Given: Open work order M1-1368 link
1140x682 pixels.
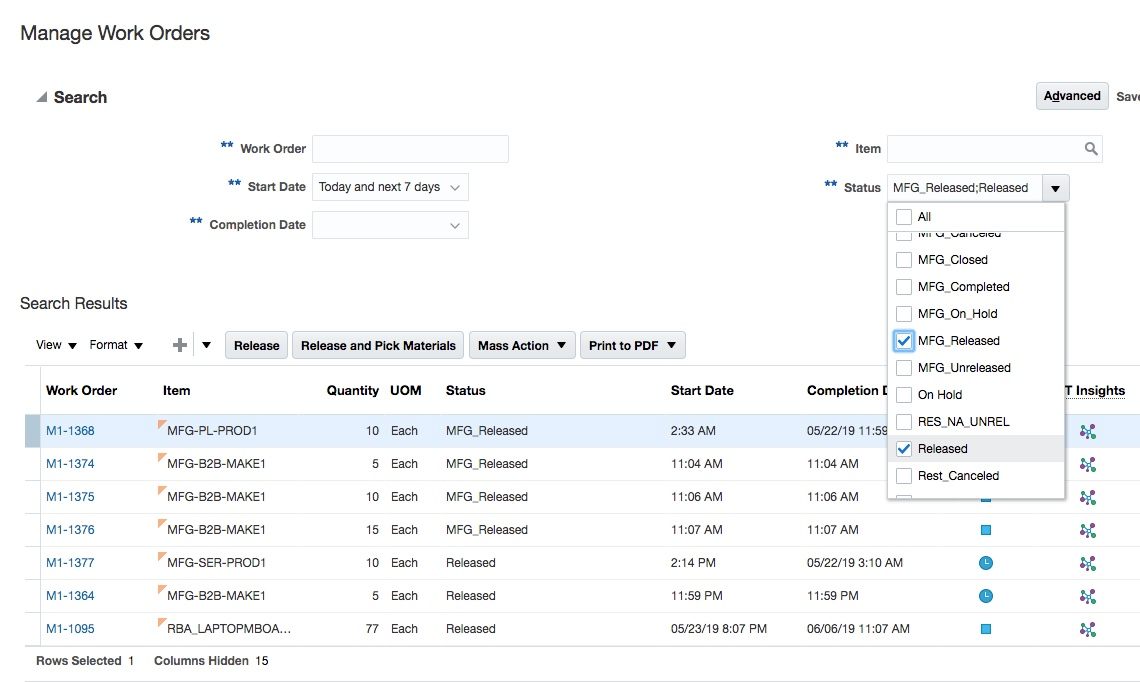Looking at the screenshot, I should click(71, 430).
